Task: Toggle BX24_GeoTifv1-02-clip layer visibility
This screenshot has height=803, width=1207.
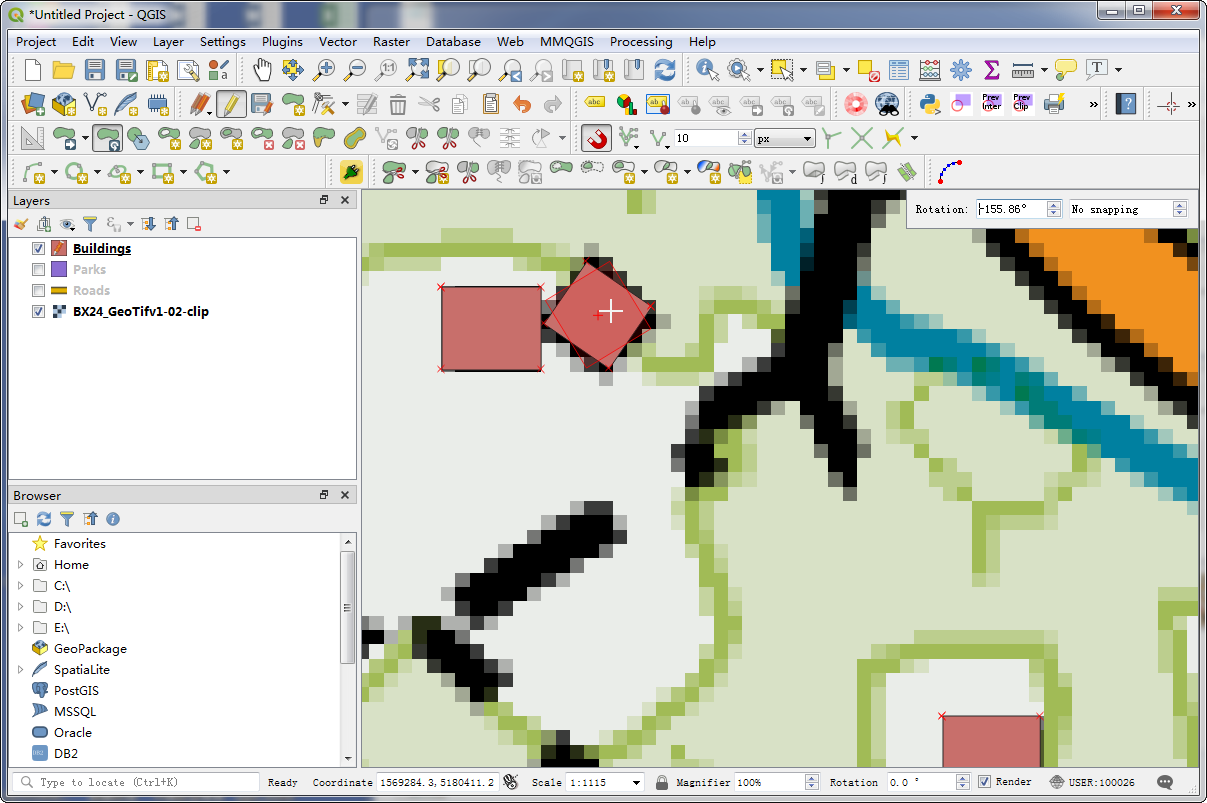Action: tap(39, 311)
